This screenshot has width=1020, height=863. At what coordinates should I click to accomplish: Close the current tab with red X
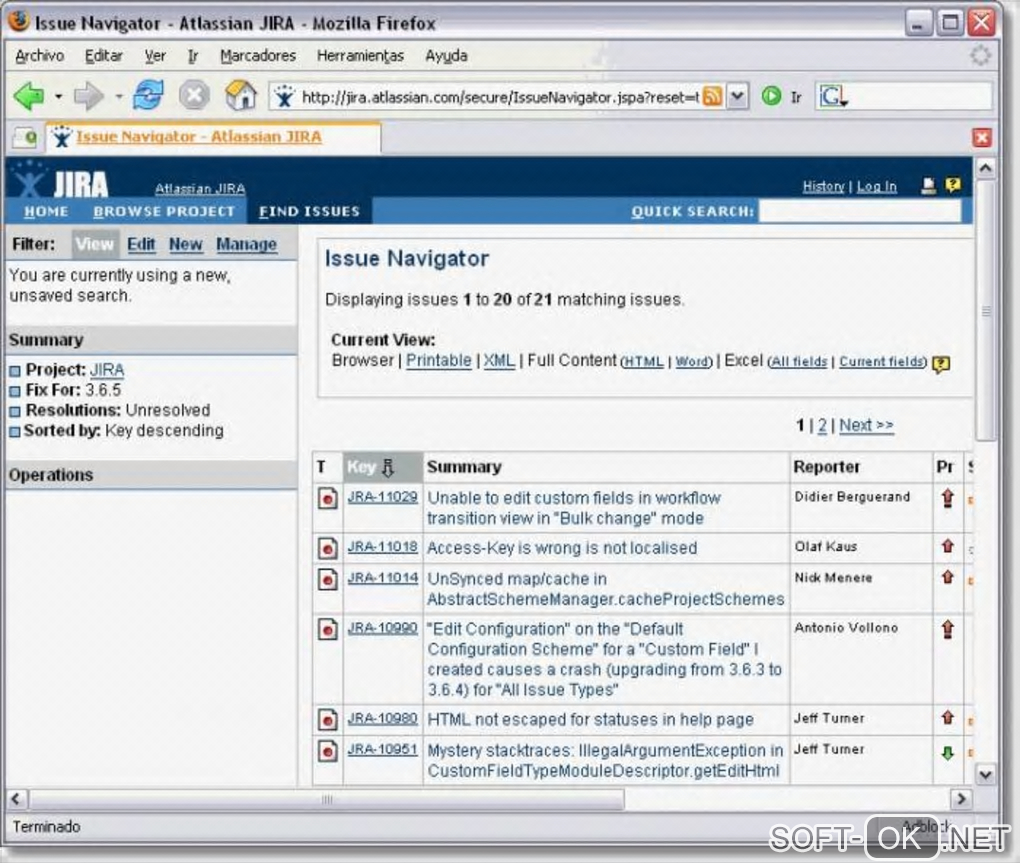point(982,137)
